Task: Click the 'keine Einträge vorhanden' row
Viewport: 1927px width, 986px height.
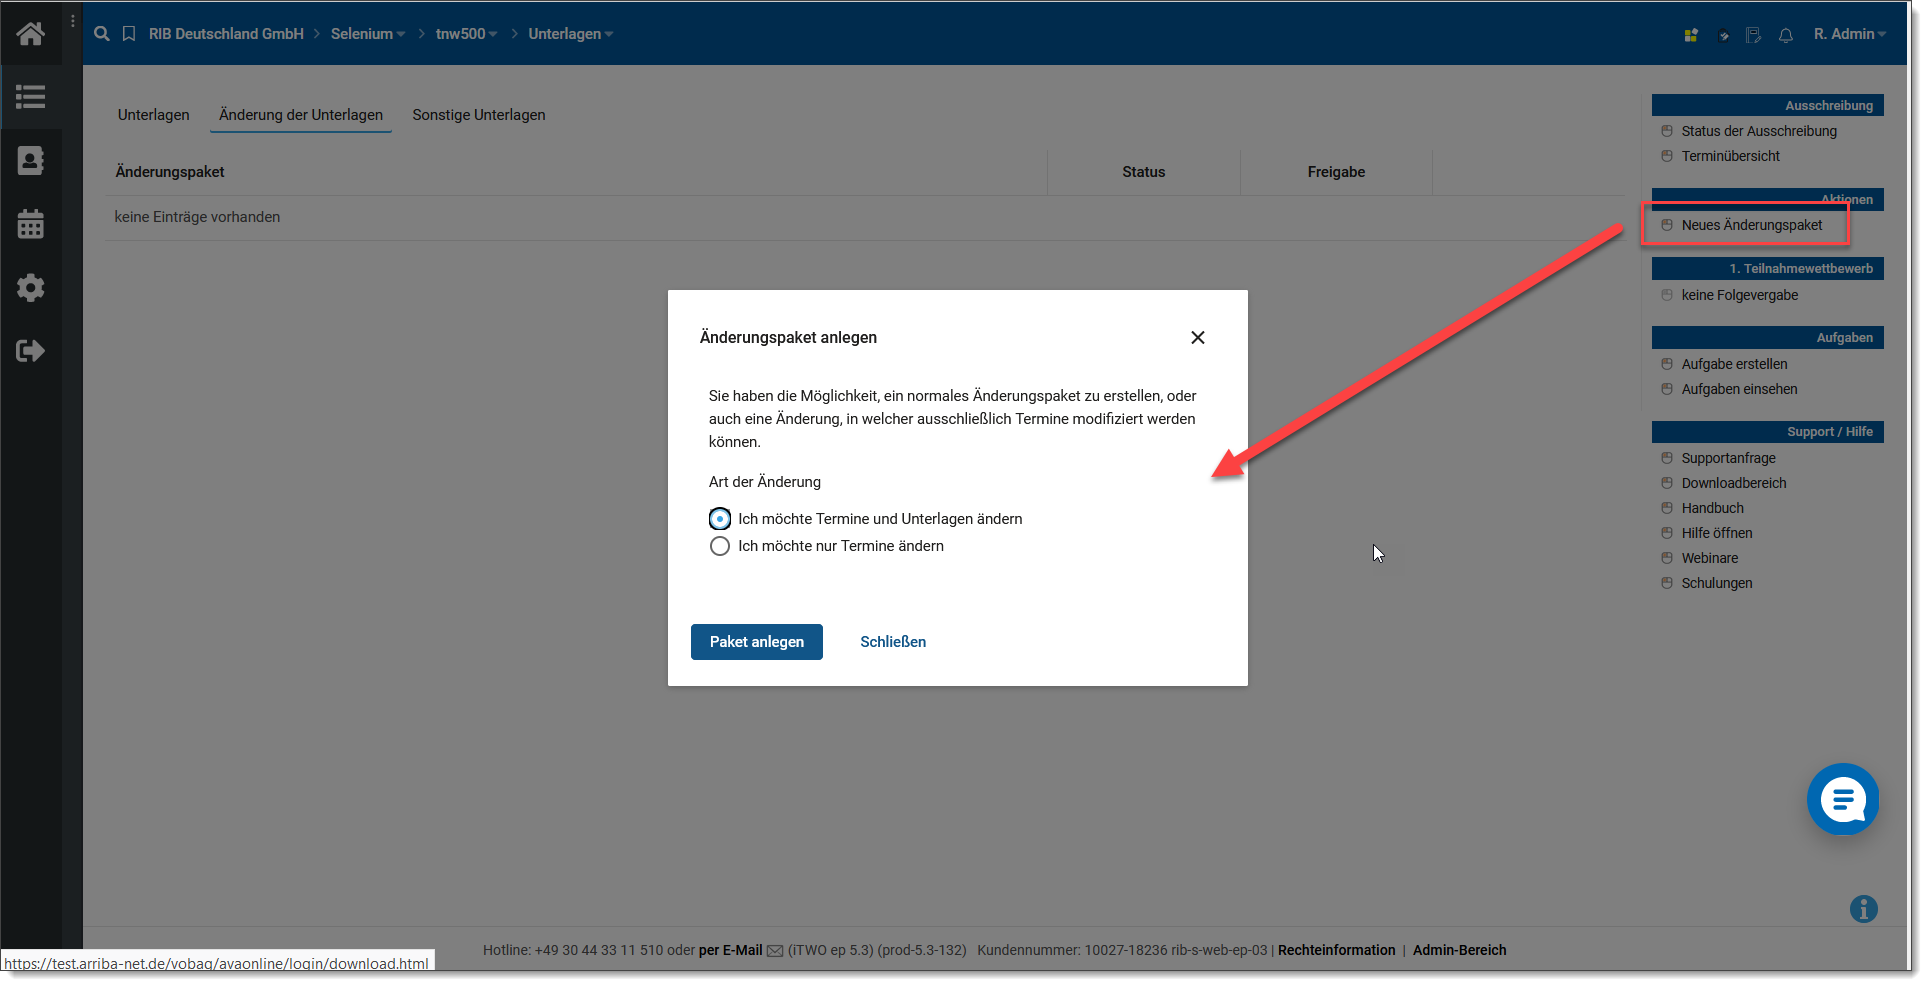Action: tap(864, 217)
